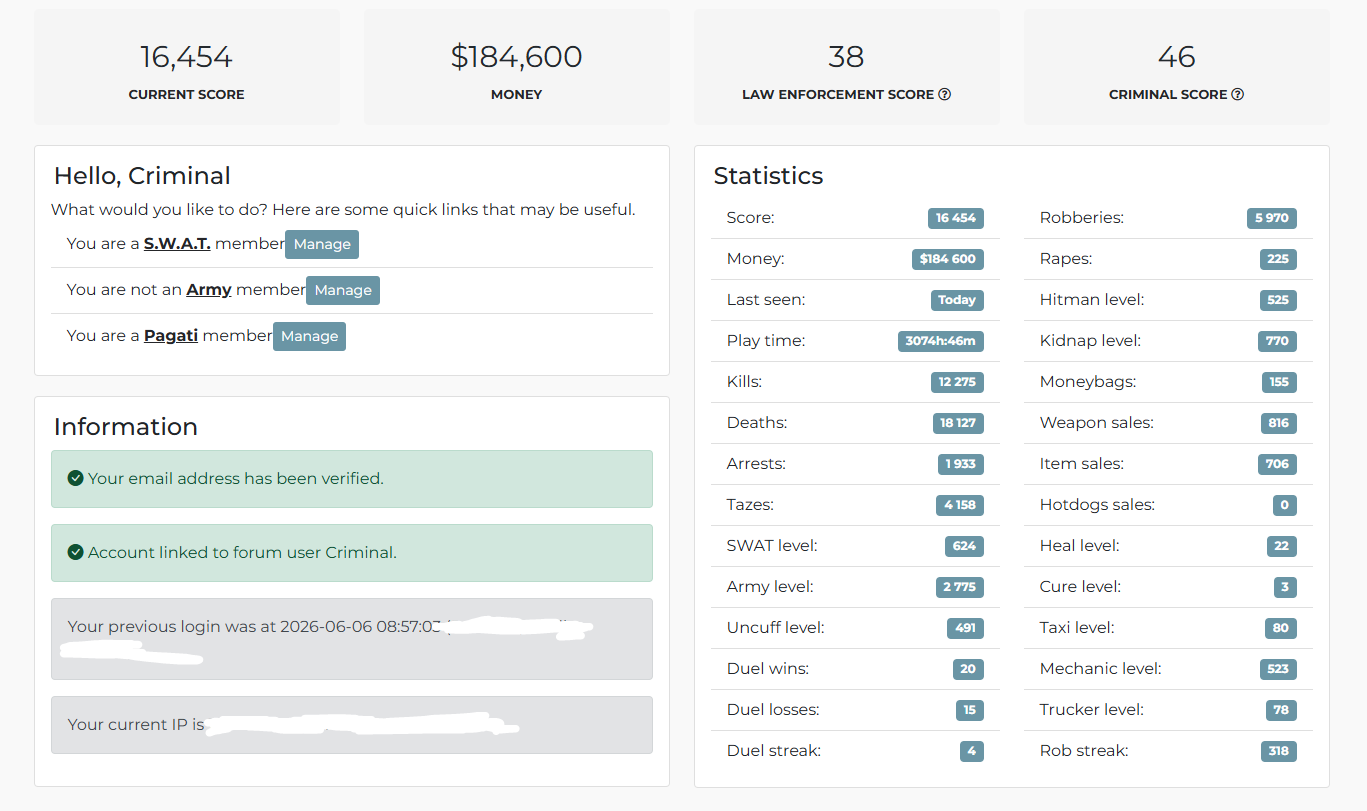
Task: Click the current IP information box
Action: [352, 725]
